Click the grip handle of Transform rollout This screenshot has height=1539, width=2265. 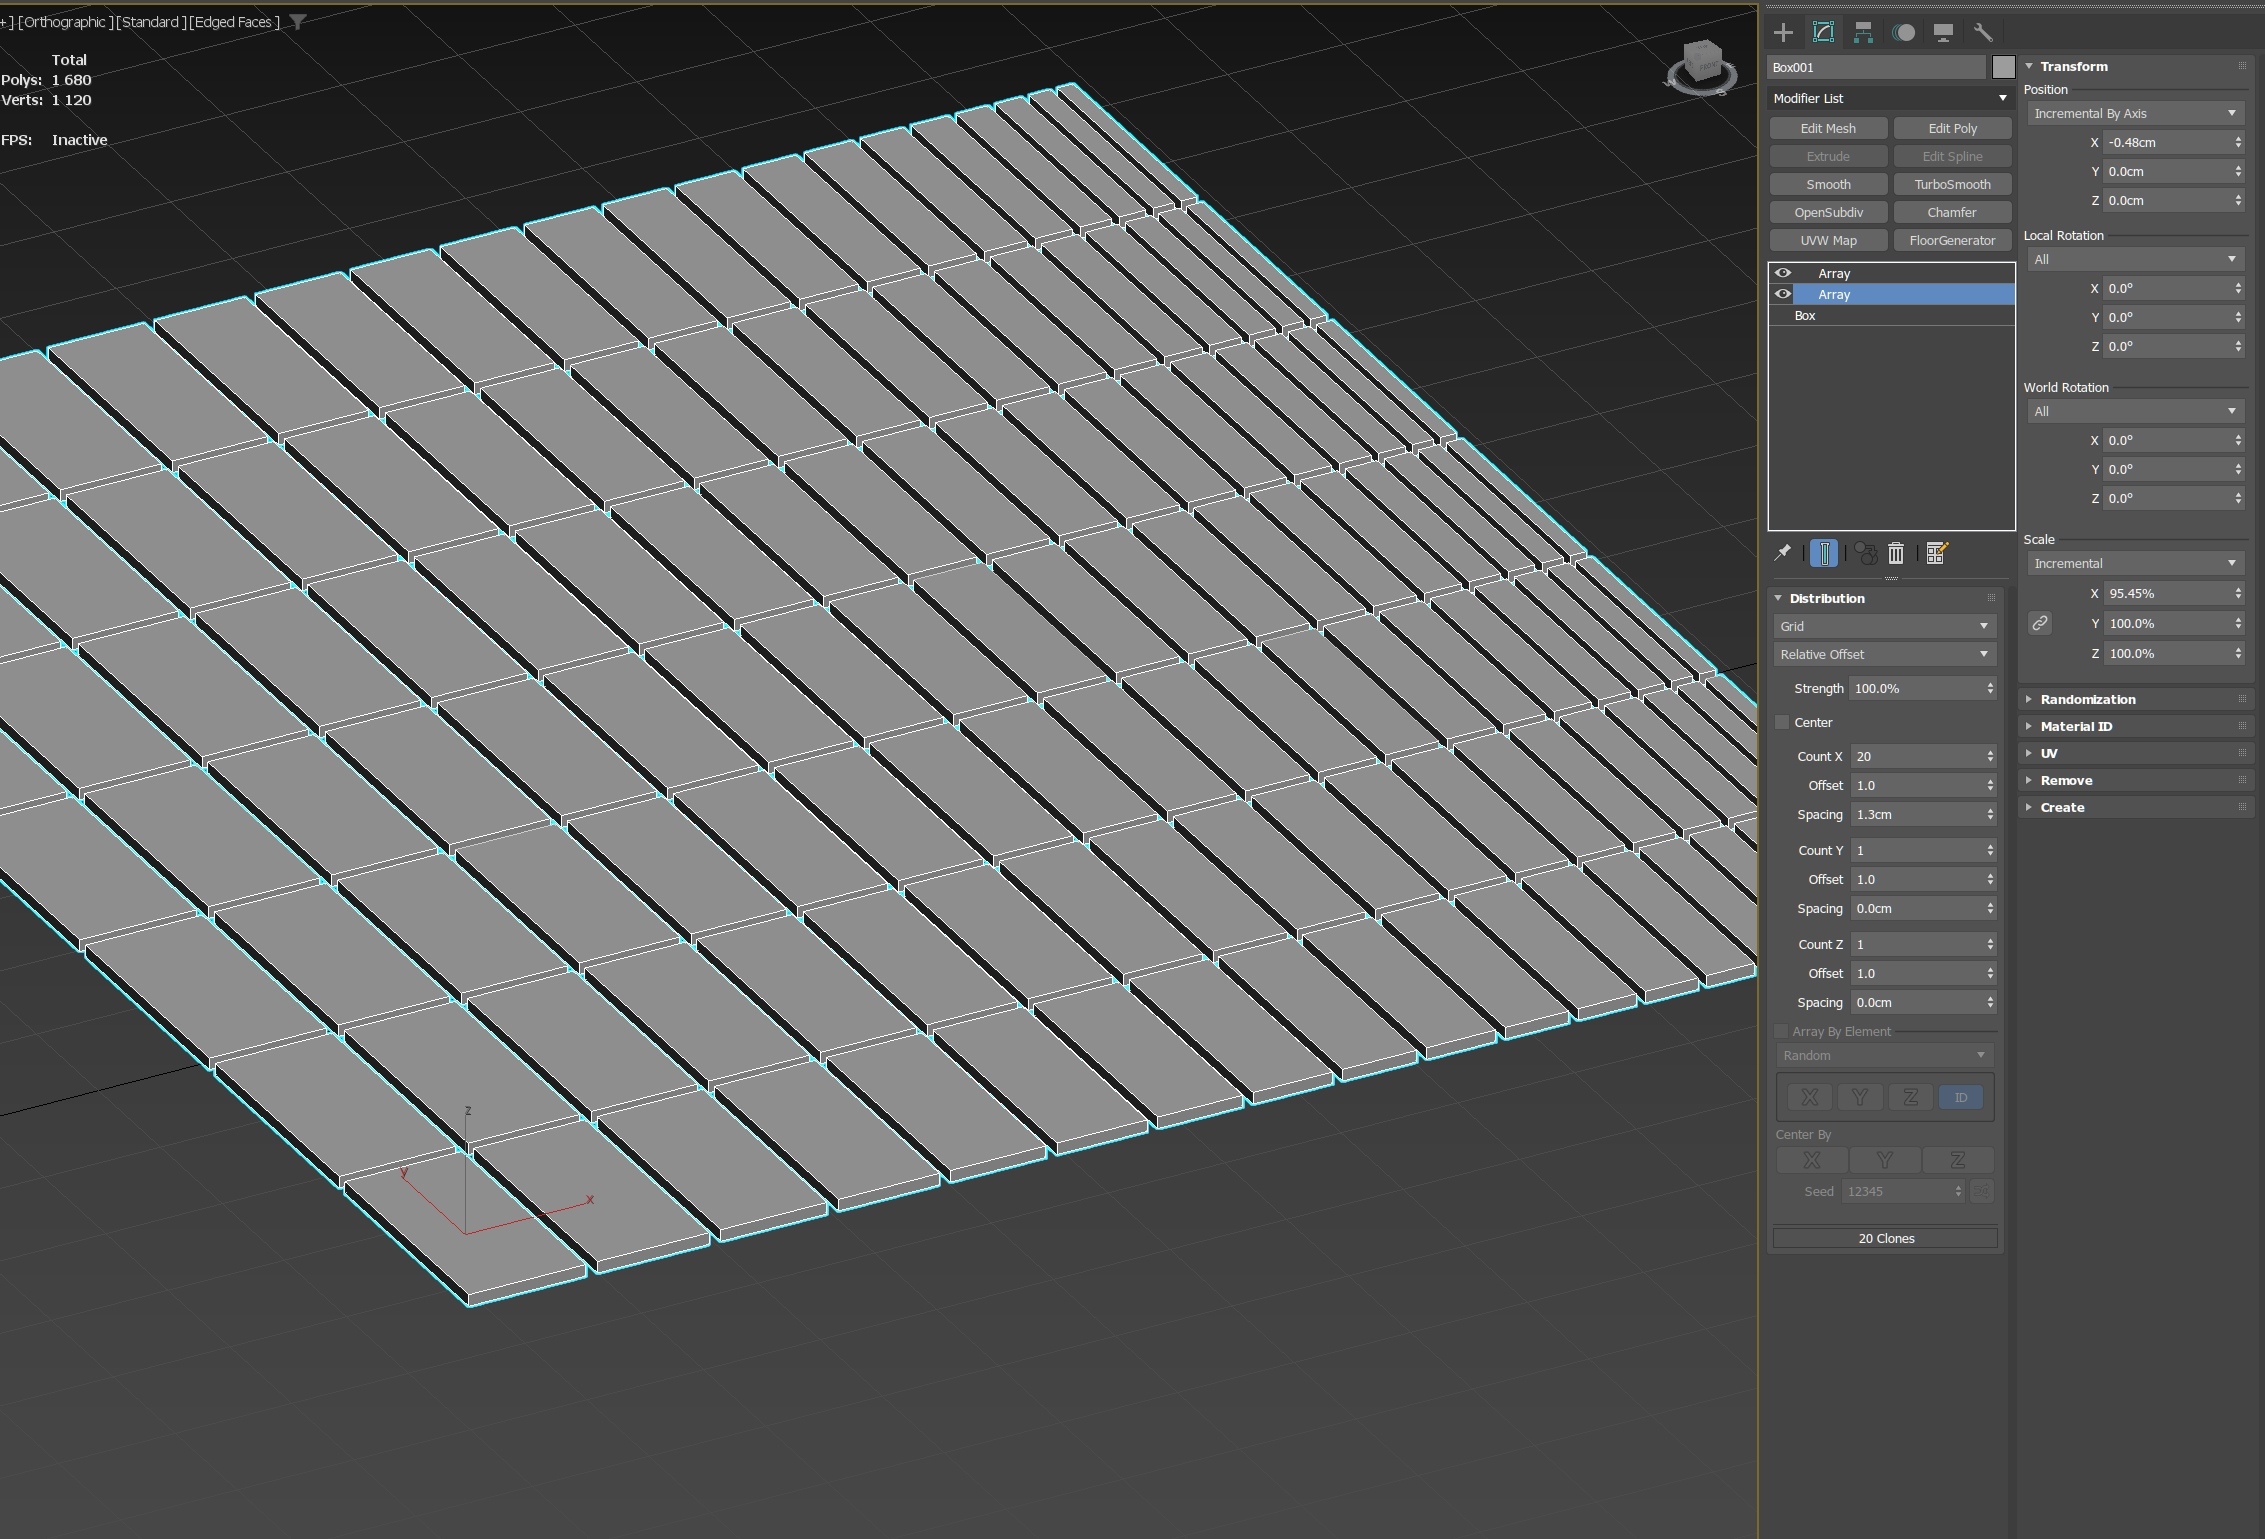[x=2242, y=66]
